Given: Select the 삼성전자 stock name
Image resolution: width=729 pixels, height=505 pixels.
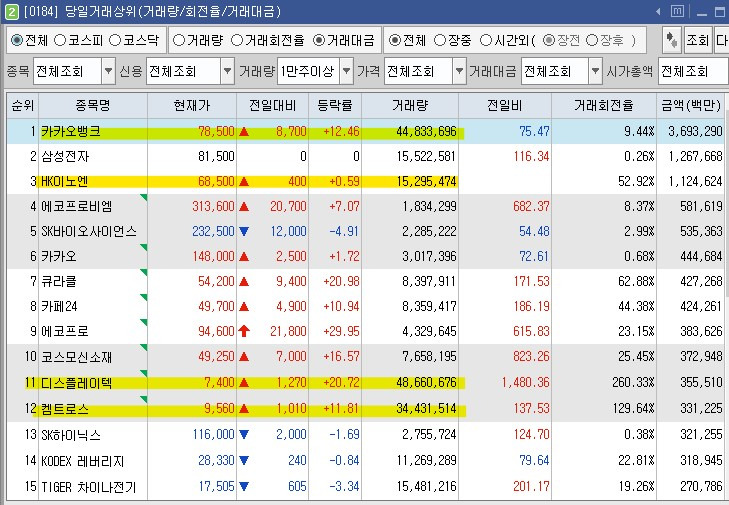Looking at the screenshot, I should click(65, 156).
